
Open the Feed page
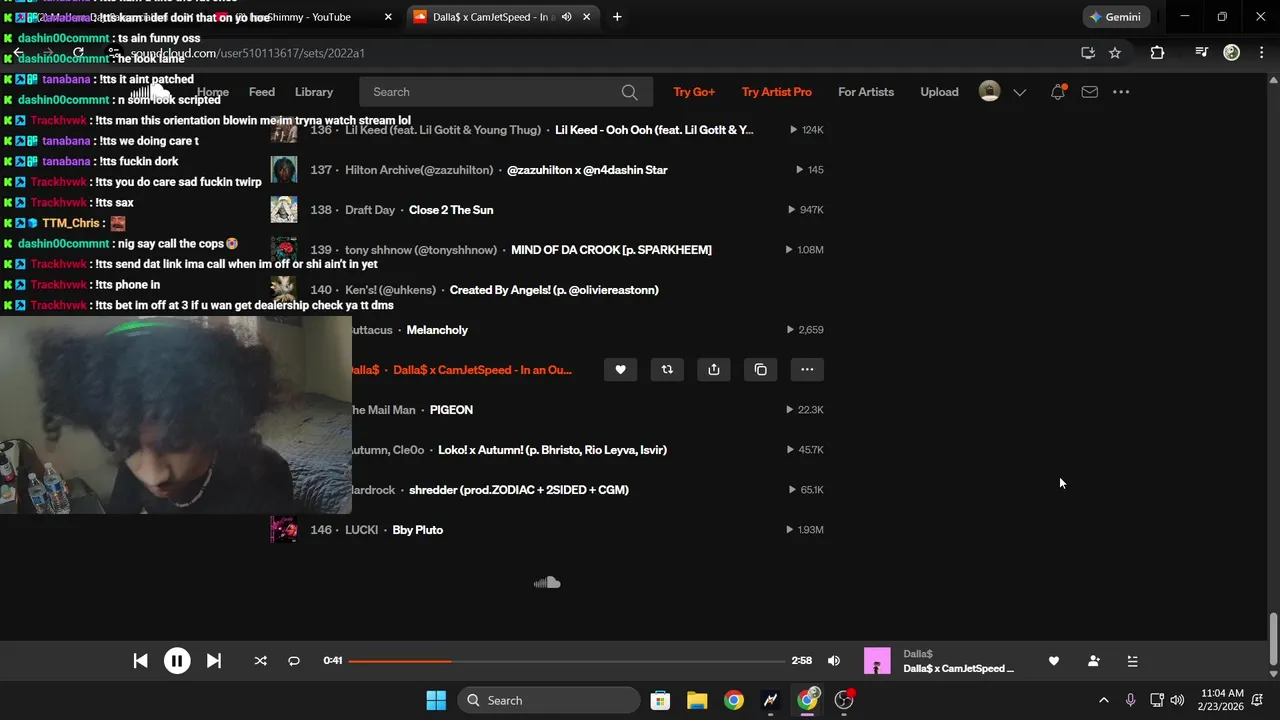coord(262,92)
